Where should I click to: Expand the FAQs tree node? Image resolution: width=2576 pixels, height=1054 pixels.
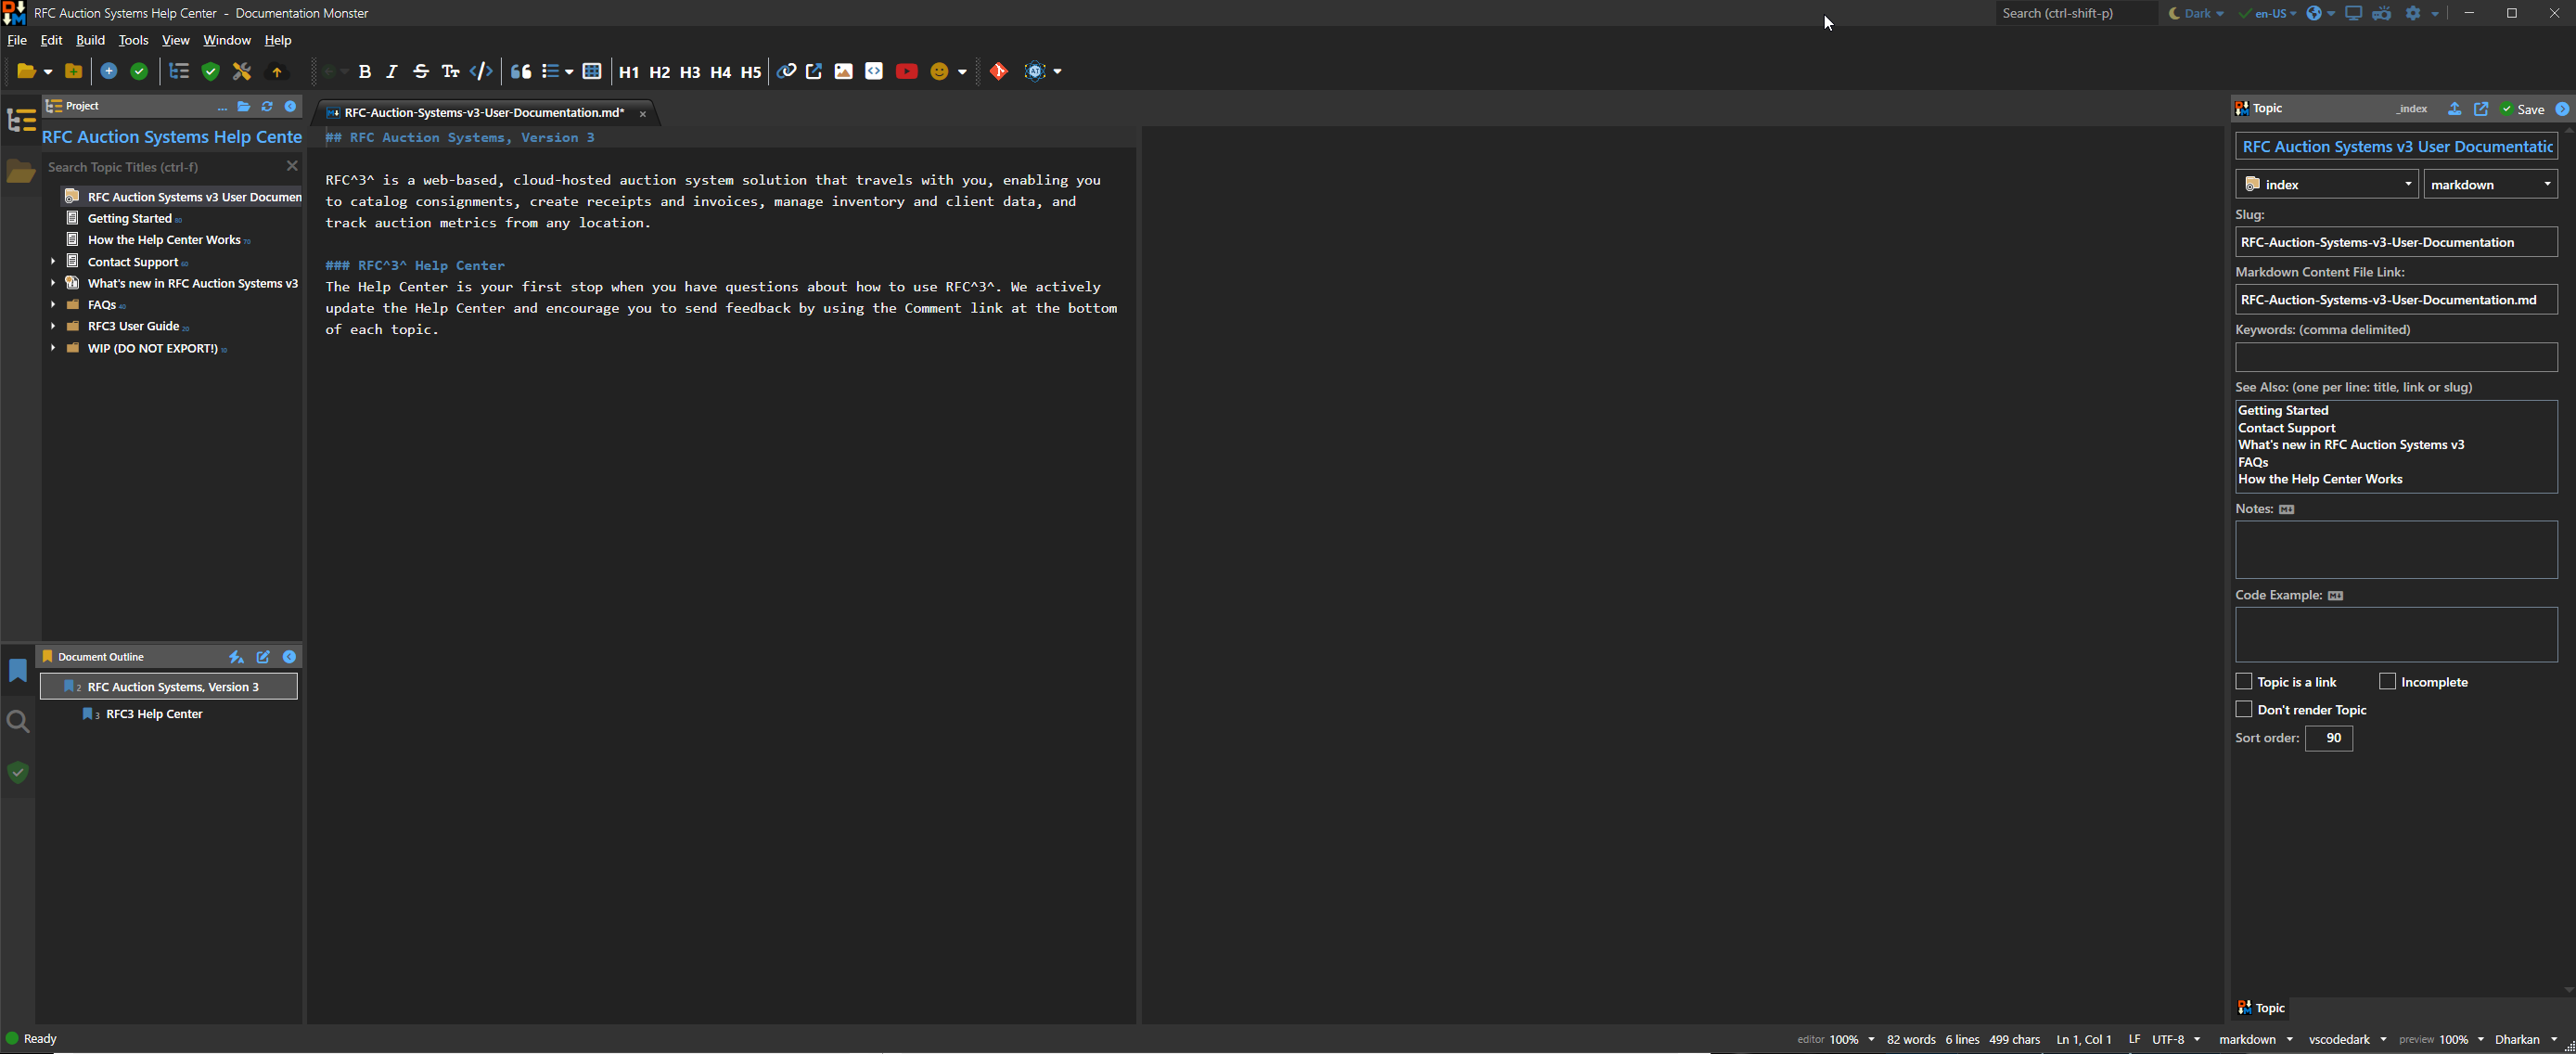coord(53,305)
